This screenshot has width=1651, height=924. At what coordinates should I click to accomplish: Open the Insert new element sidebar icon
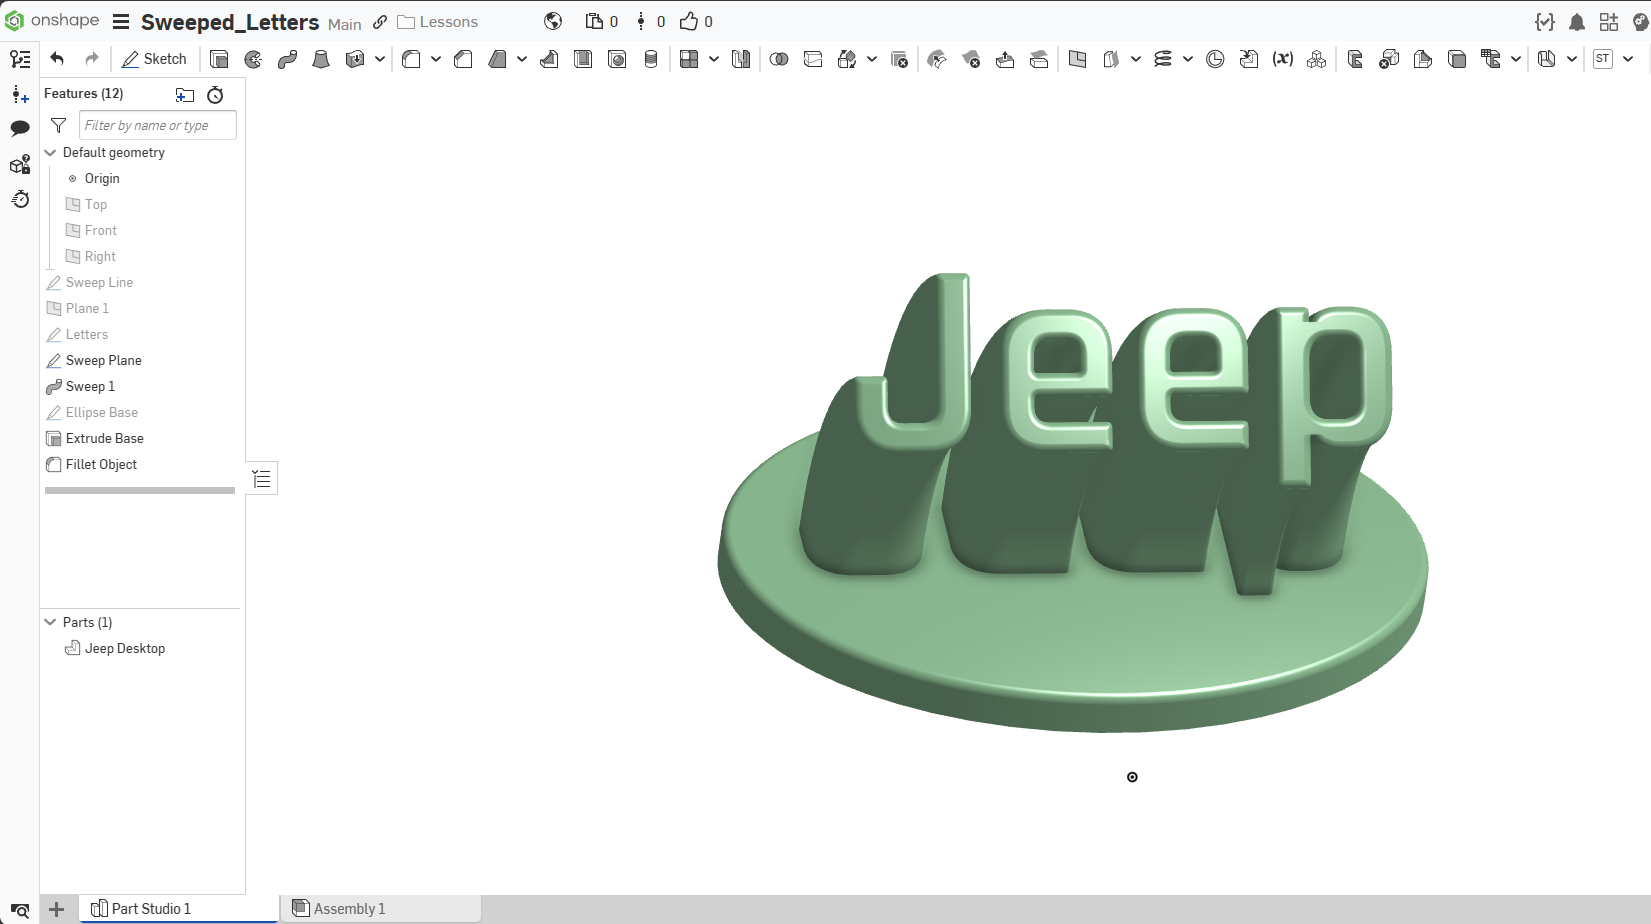20,94
